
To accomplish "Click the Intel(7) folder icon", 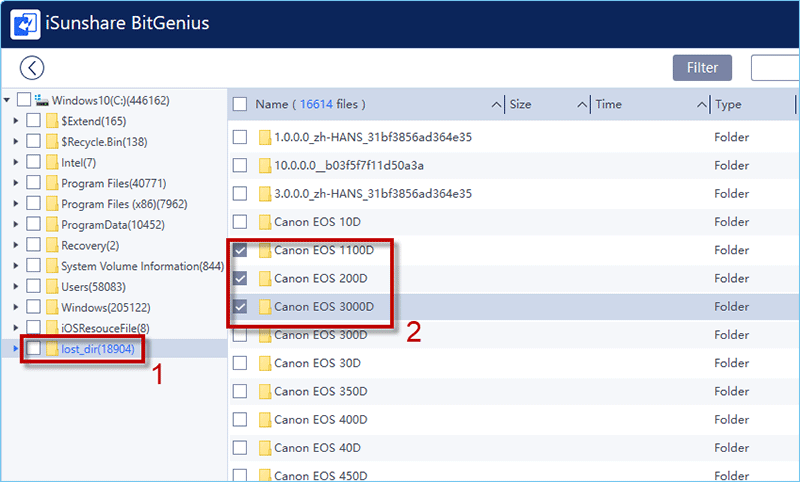I will tap(52, 162).
